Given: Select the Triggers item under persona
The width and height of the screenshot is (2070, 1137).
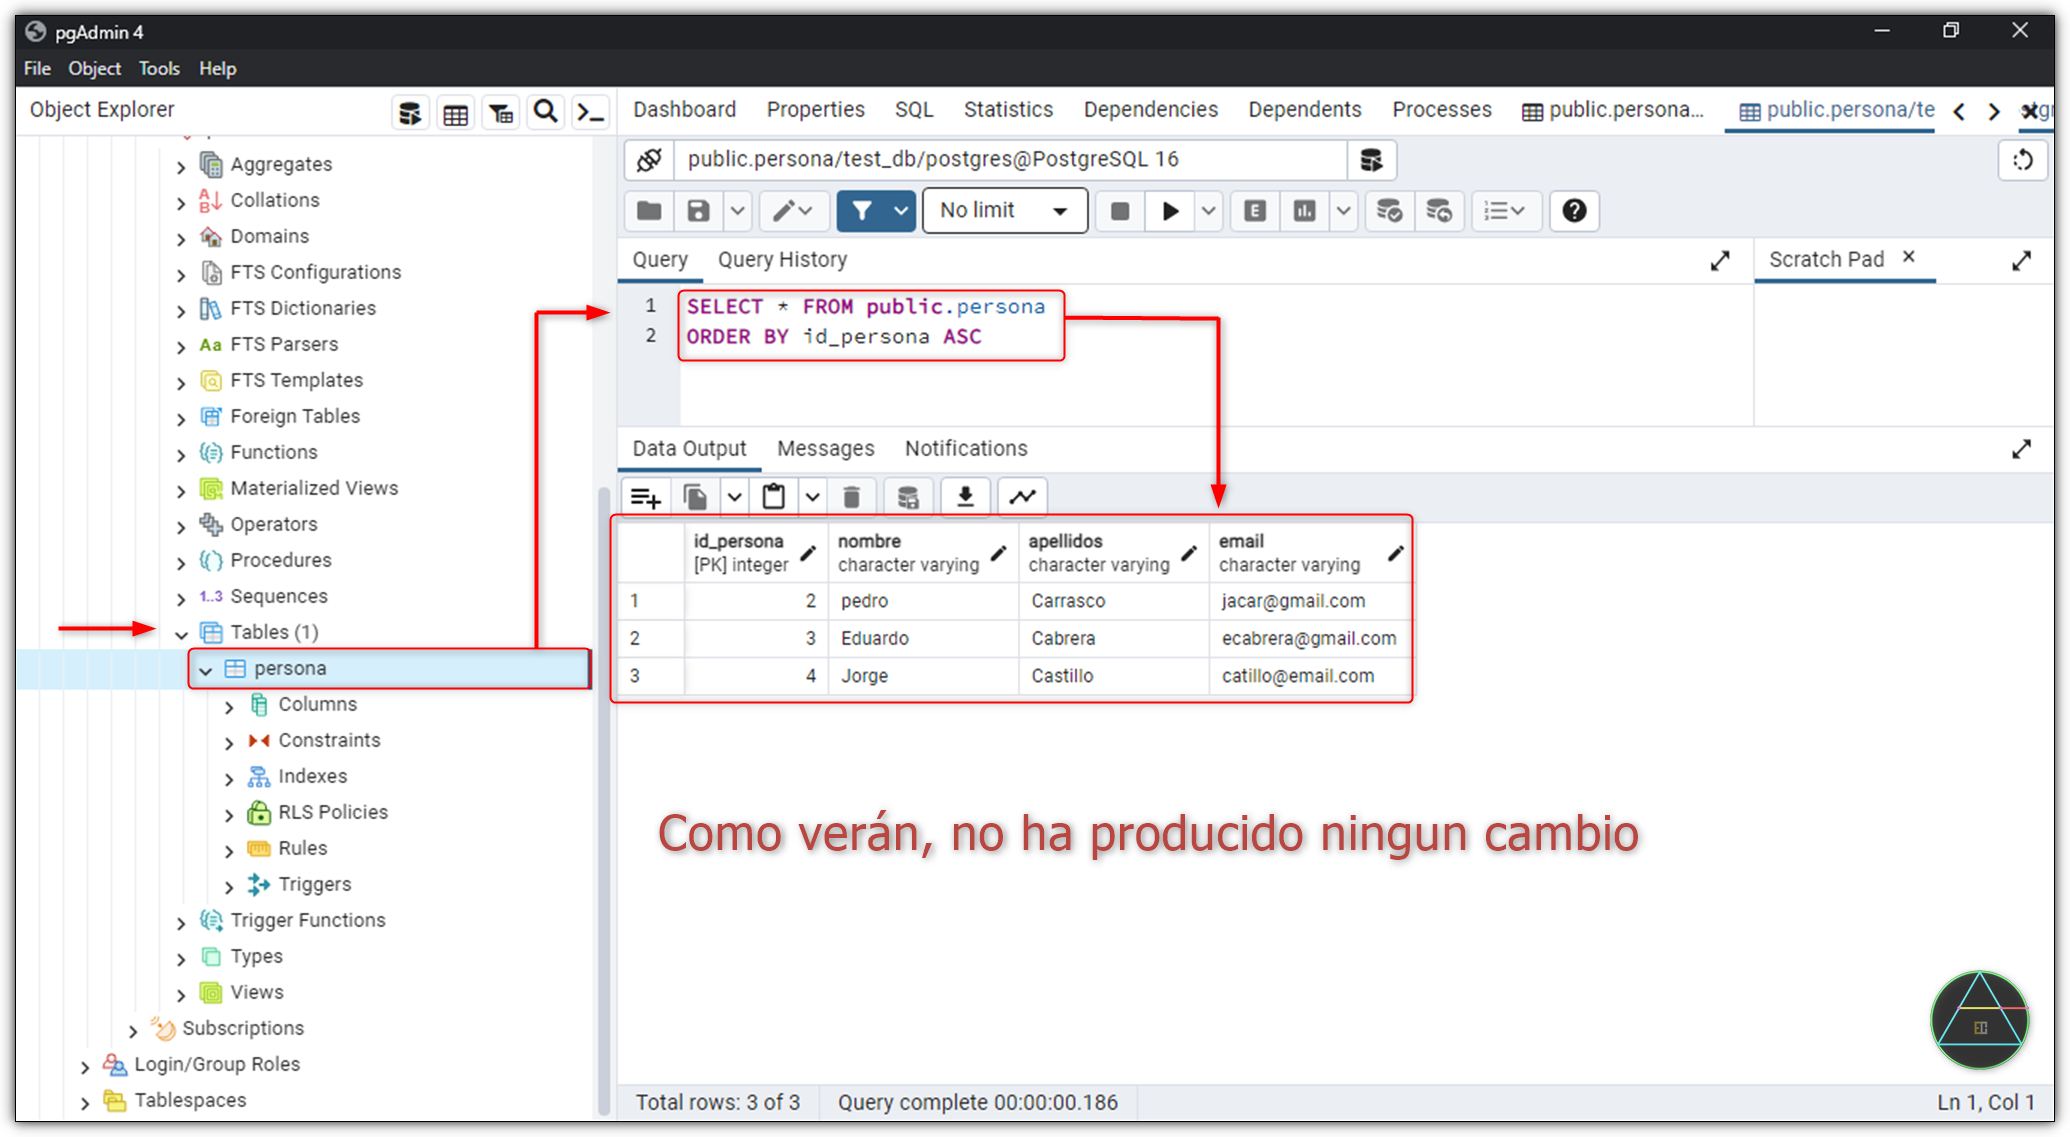Looking at the screenshot, I should pyautogui.click(x=314, y=884).
